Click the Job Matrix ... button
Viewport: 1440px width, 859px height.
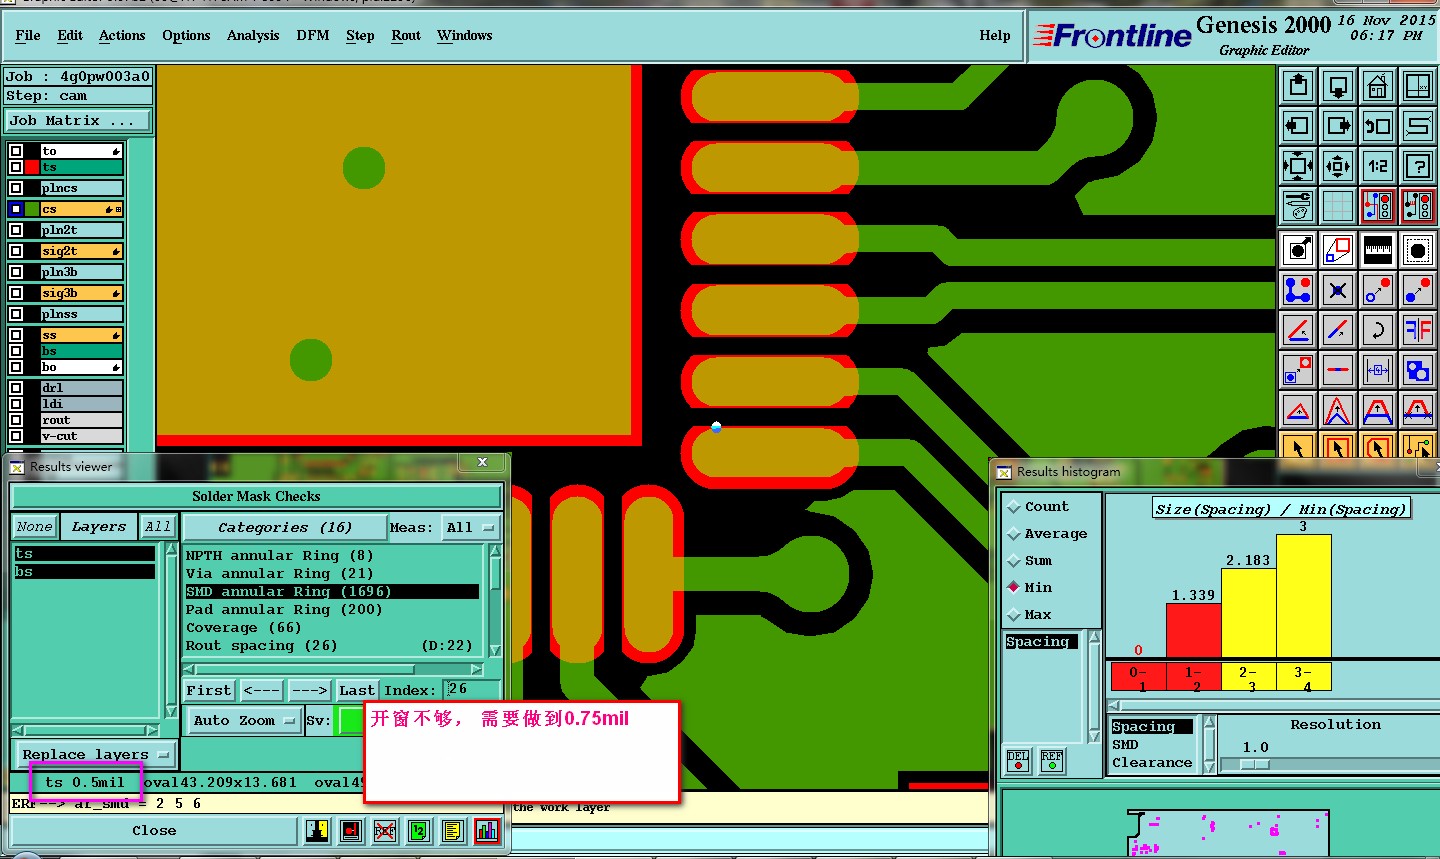(78, 120)
